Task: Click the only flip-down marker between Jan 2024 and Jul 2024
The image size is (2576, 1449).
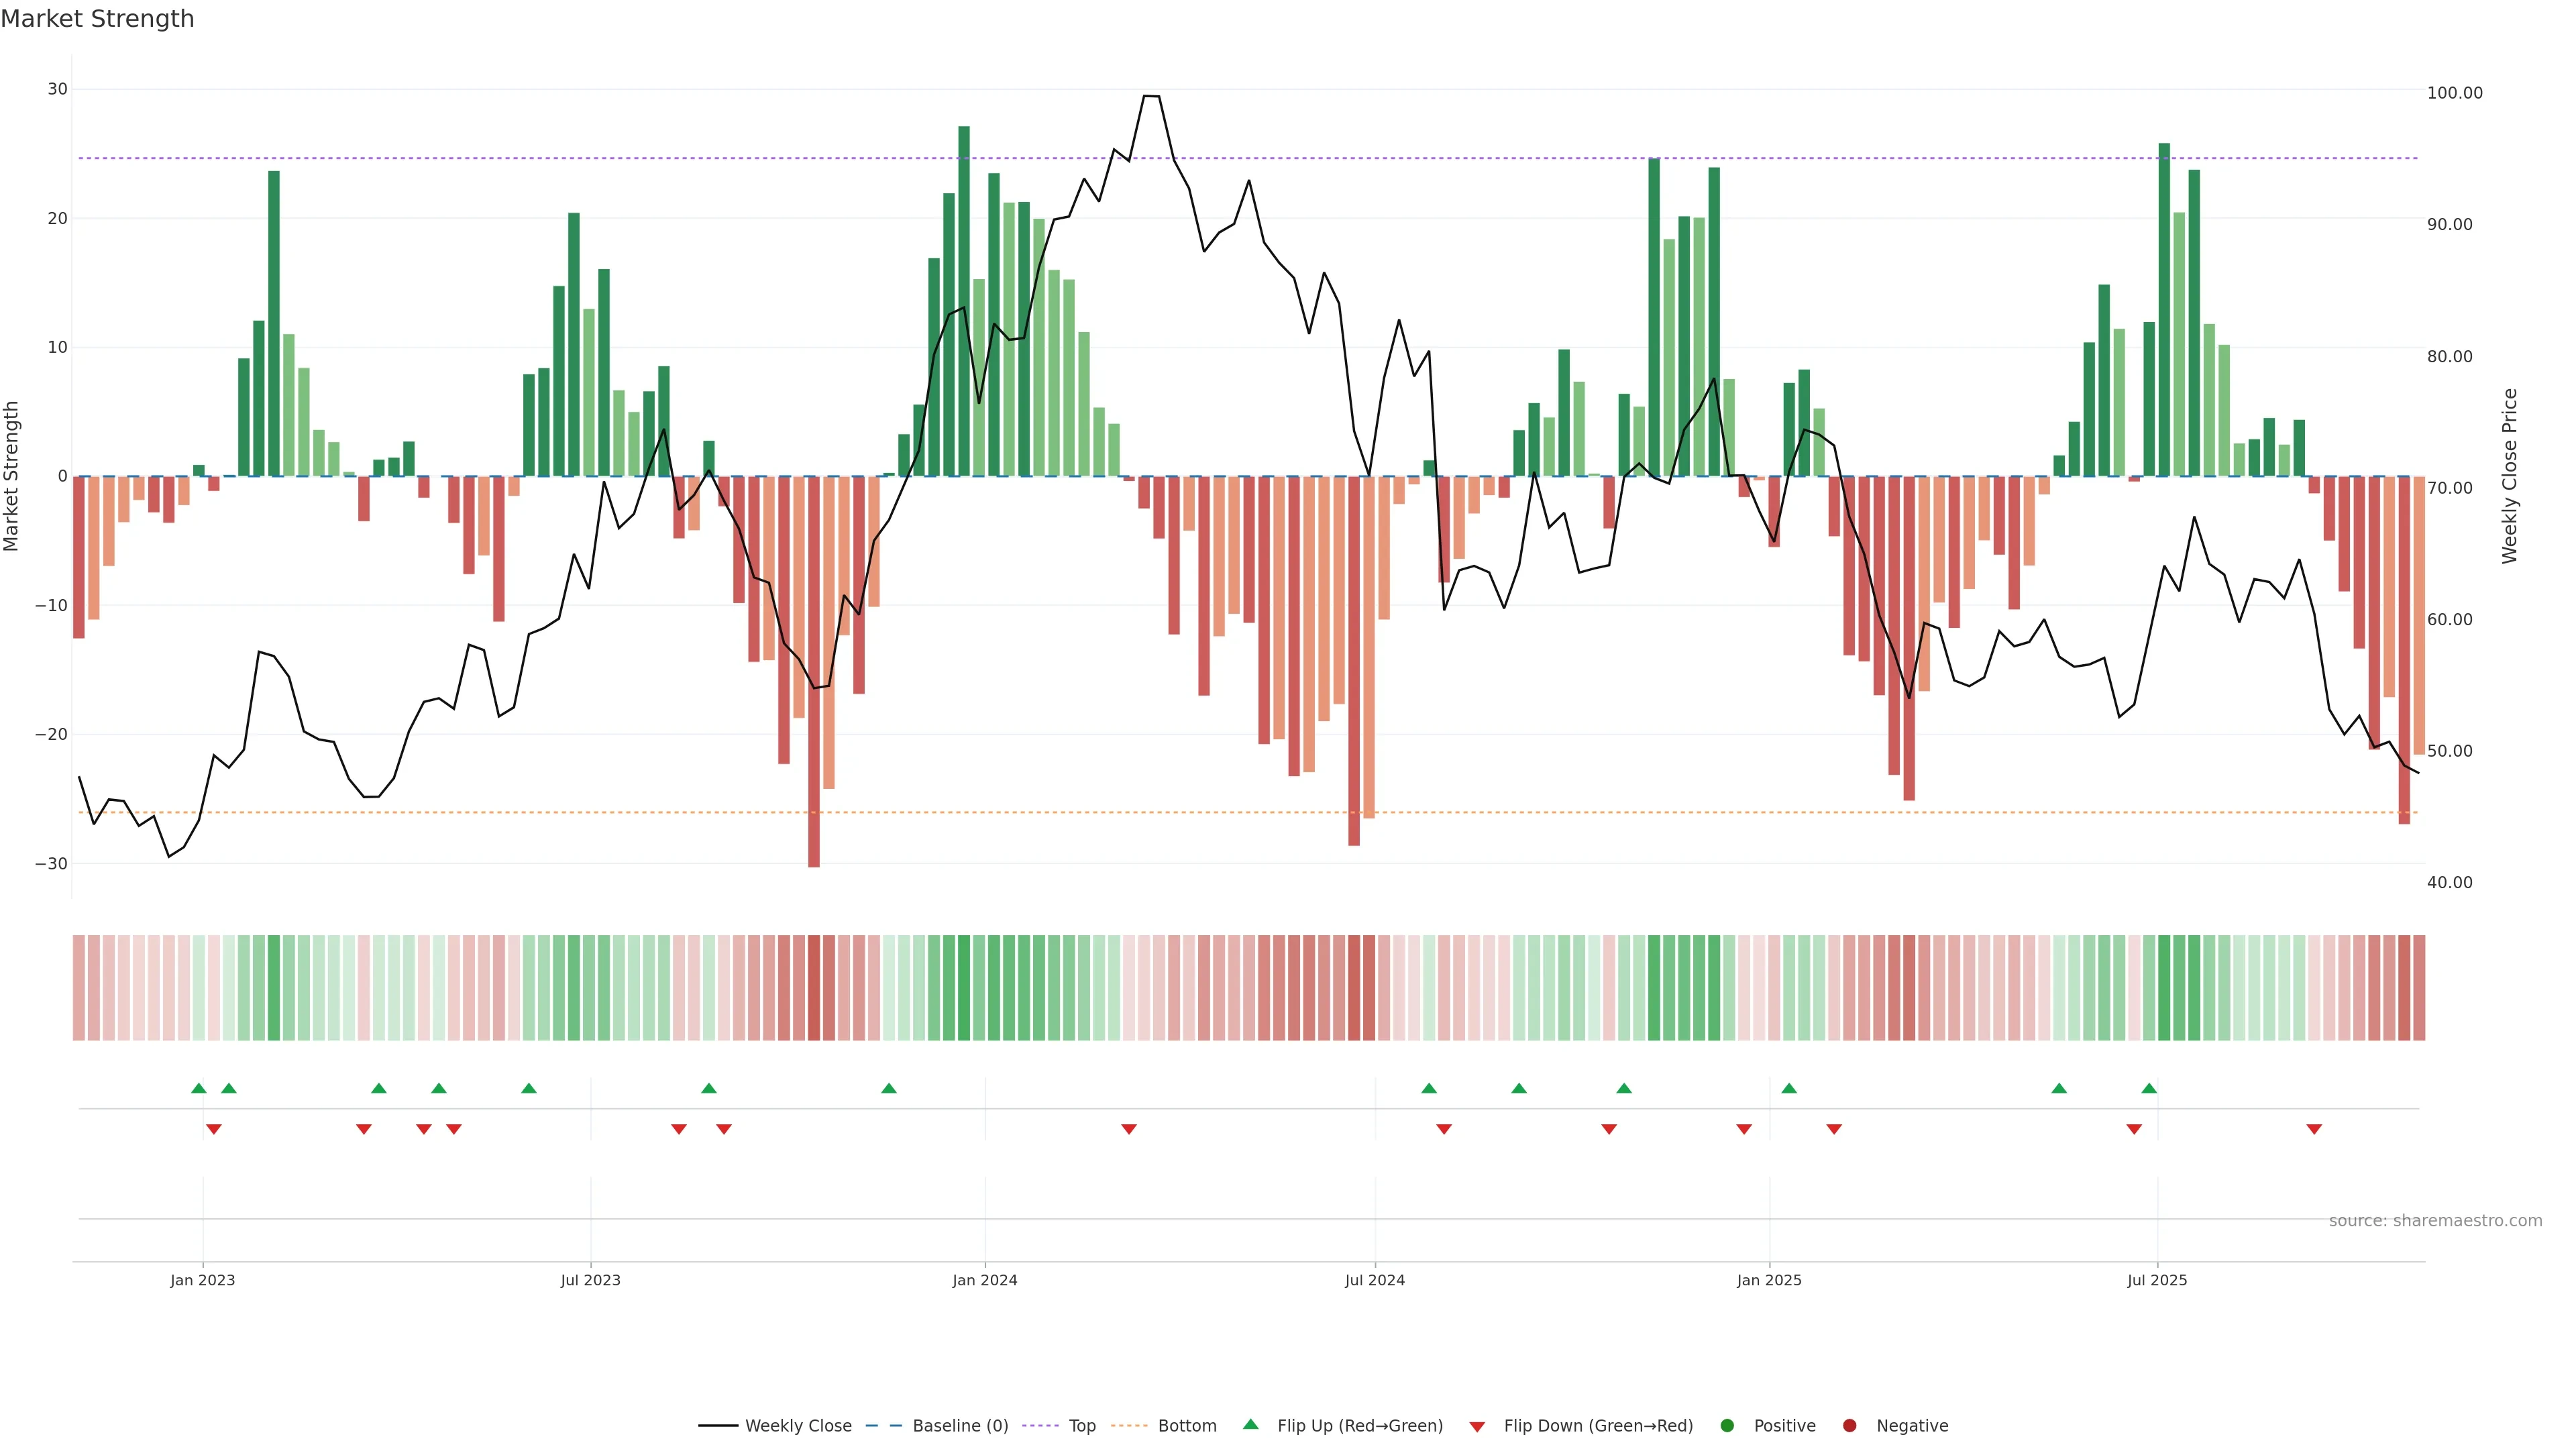Action: [x=1129, y=1129]
